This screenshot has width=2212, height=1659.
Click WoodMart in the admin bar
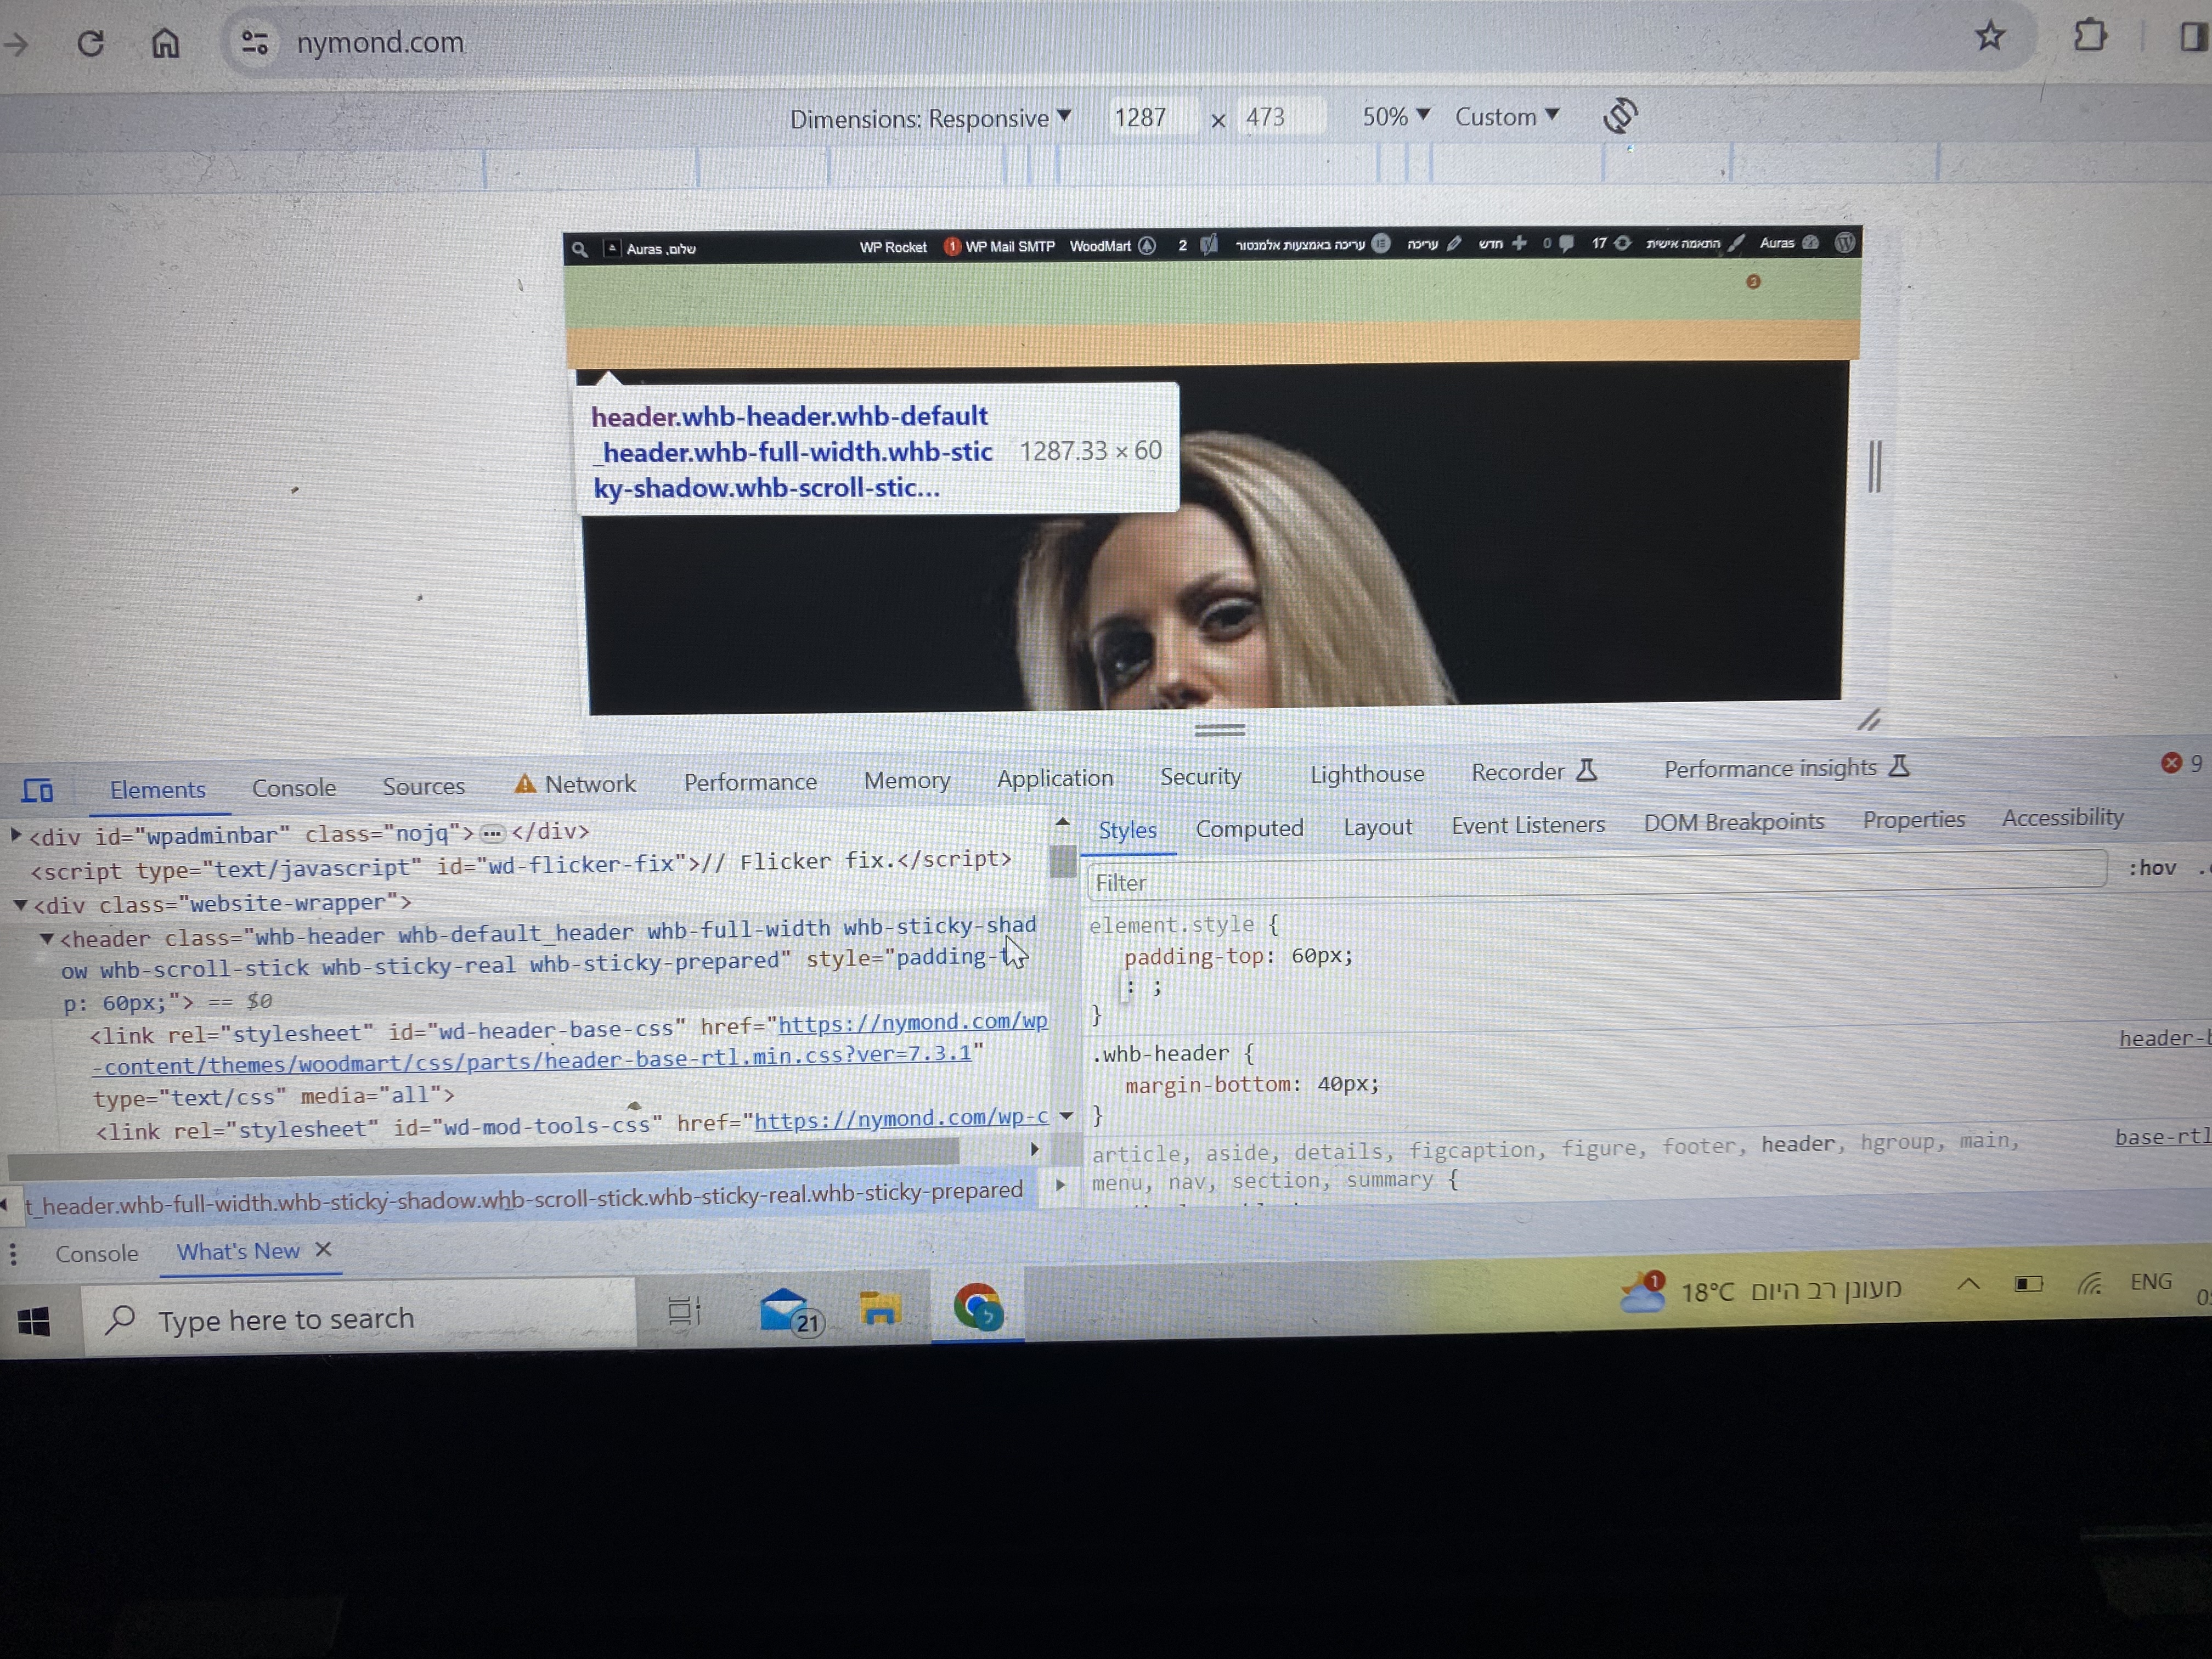click(1112, 246)
